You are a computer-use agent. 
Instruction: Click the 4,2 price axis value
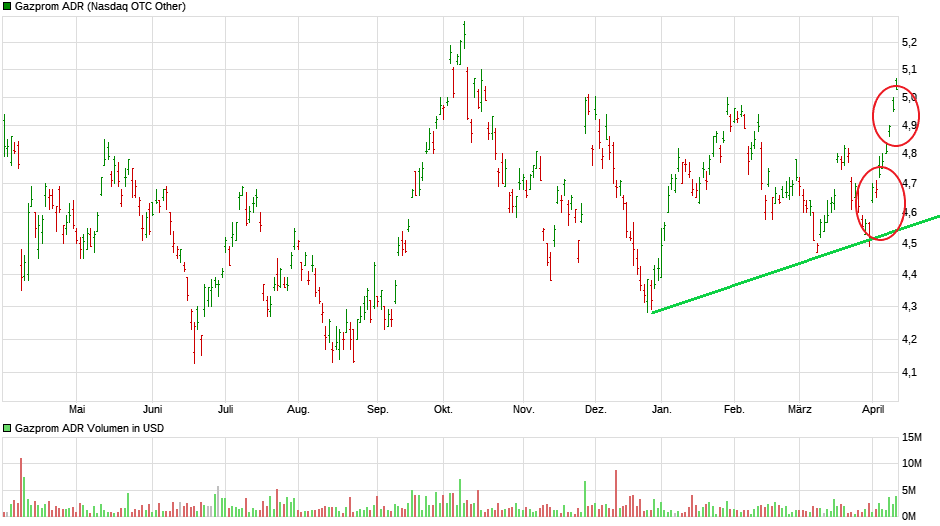pyautogui.click(x=909, y=340)
